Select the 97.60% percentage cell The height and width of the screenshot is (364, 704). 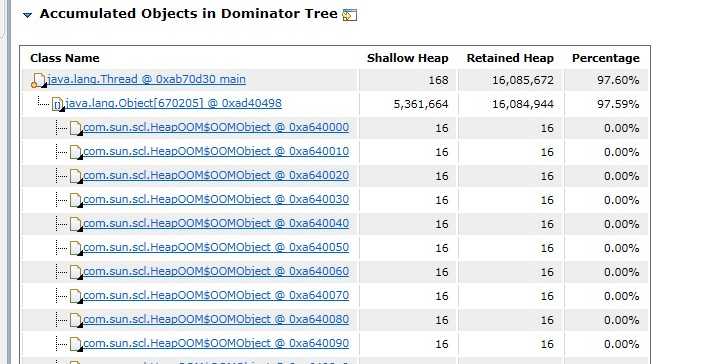(618, 80)
